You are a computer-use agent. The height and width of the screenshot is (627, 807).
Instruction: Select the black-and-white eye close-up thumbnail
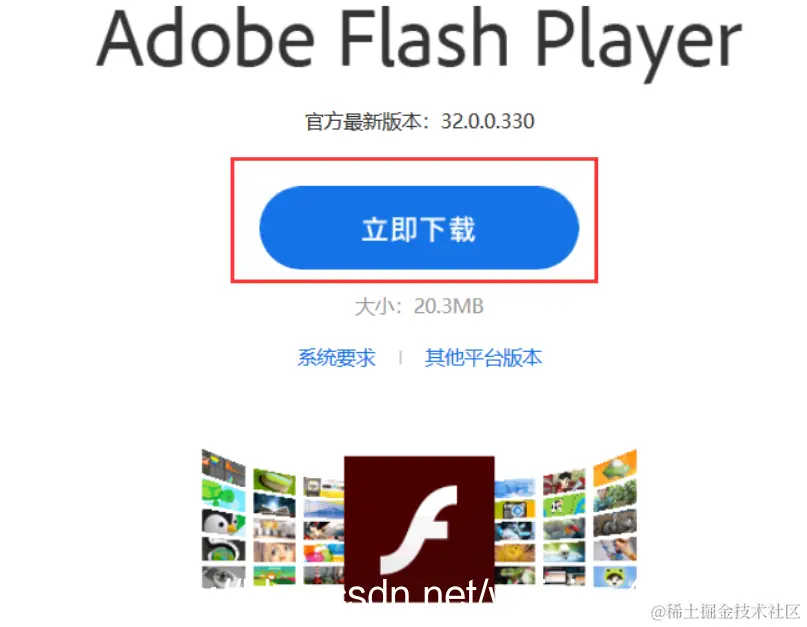click(x=223, y=577)
